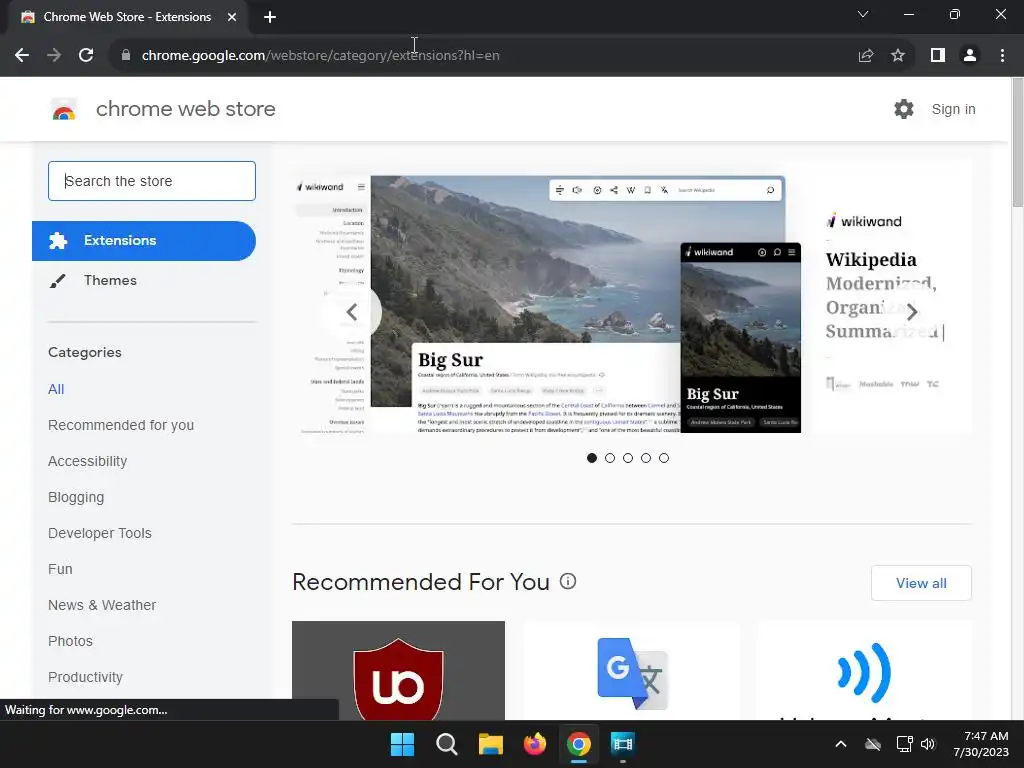
Task: Bookmark this tab with the star
Action: coord(898,56)
